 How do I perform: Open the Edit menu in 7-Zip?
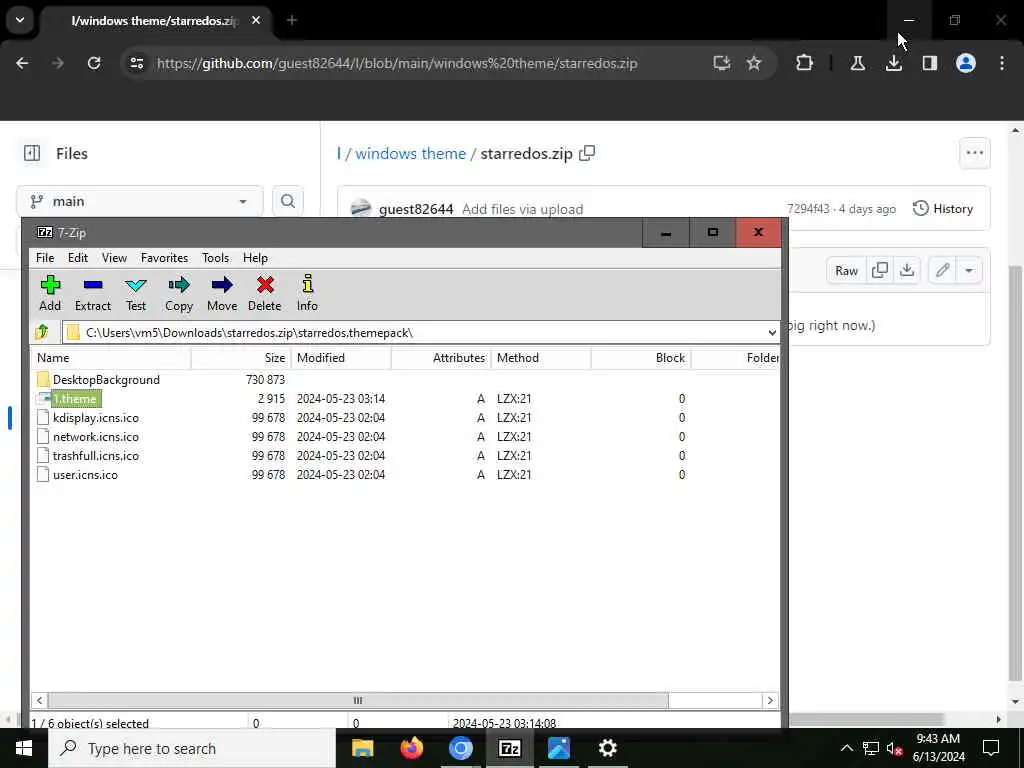tap(78, 257)
